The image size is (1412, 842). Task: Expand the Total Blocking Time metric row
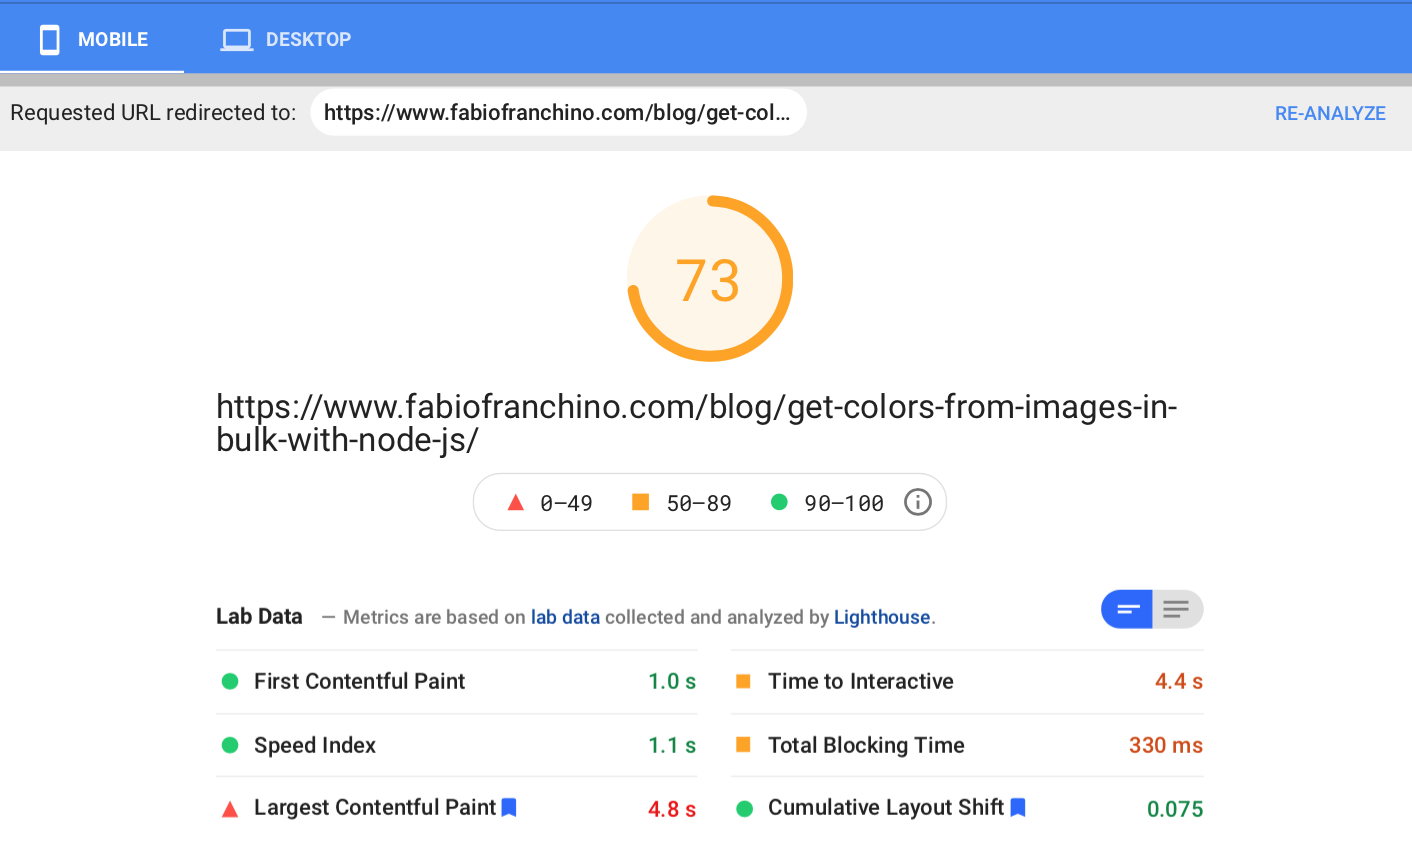[x=966, y=745]
